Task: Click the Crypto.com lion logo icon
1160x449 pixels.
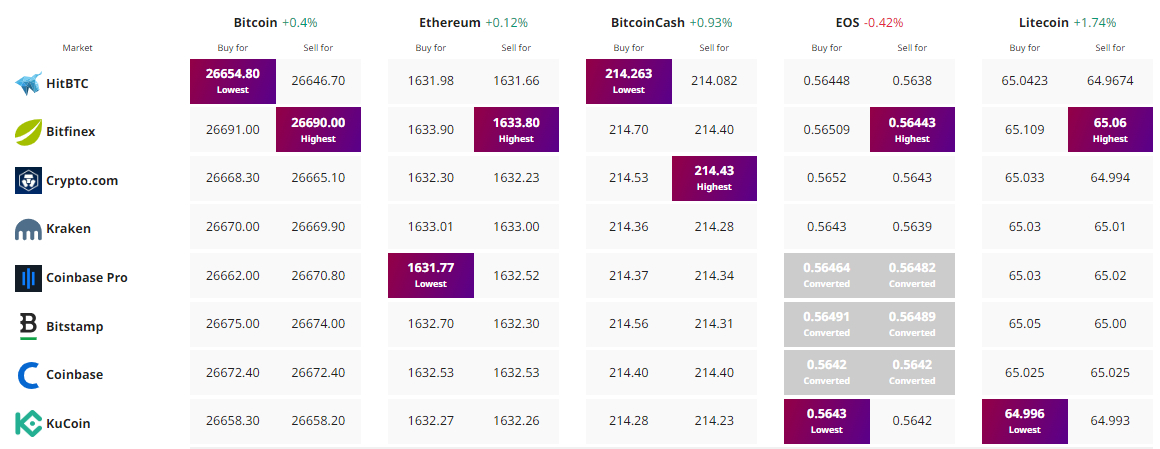Action: pos(27,181)
